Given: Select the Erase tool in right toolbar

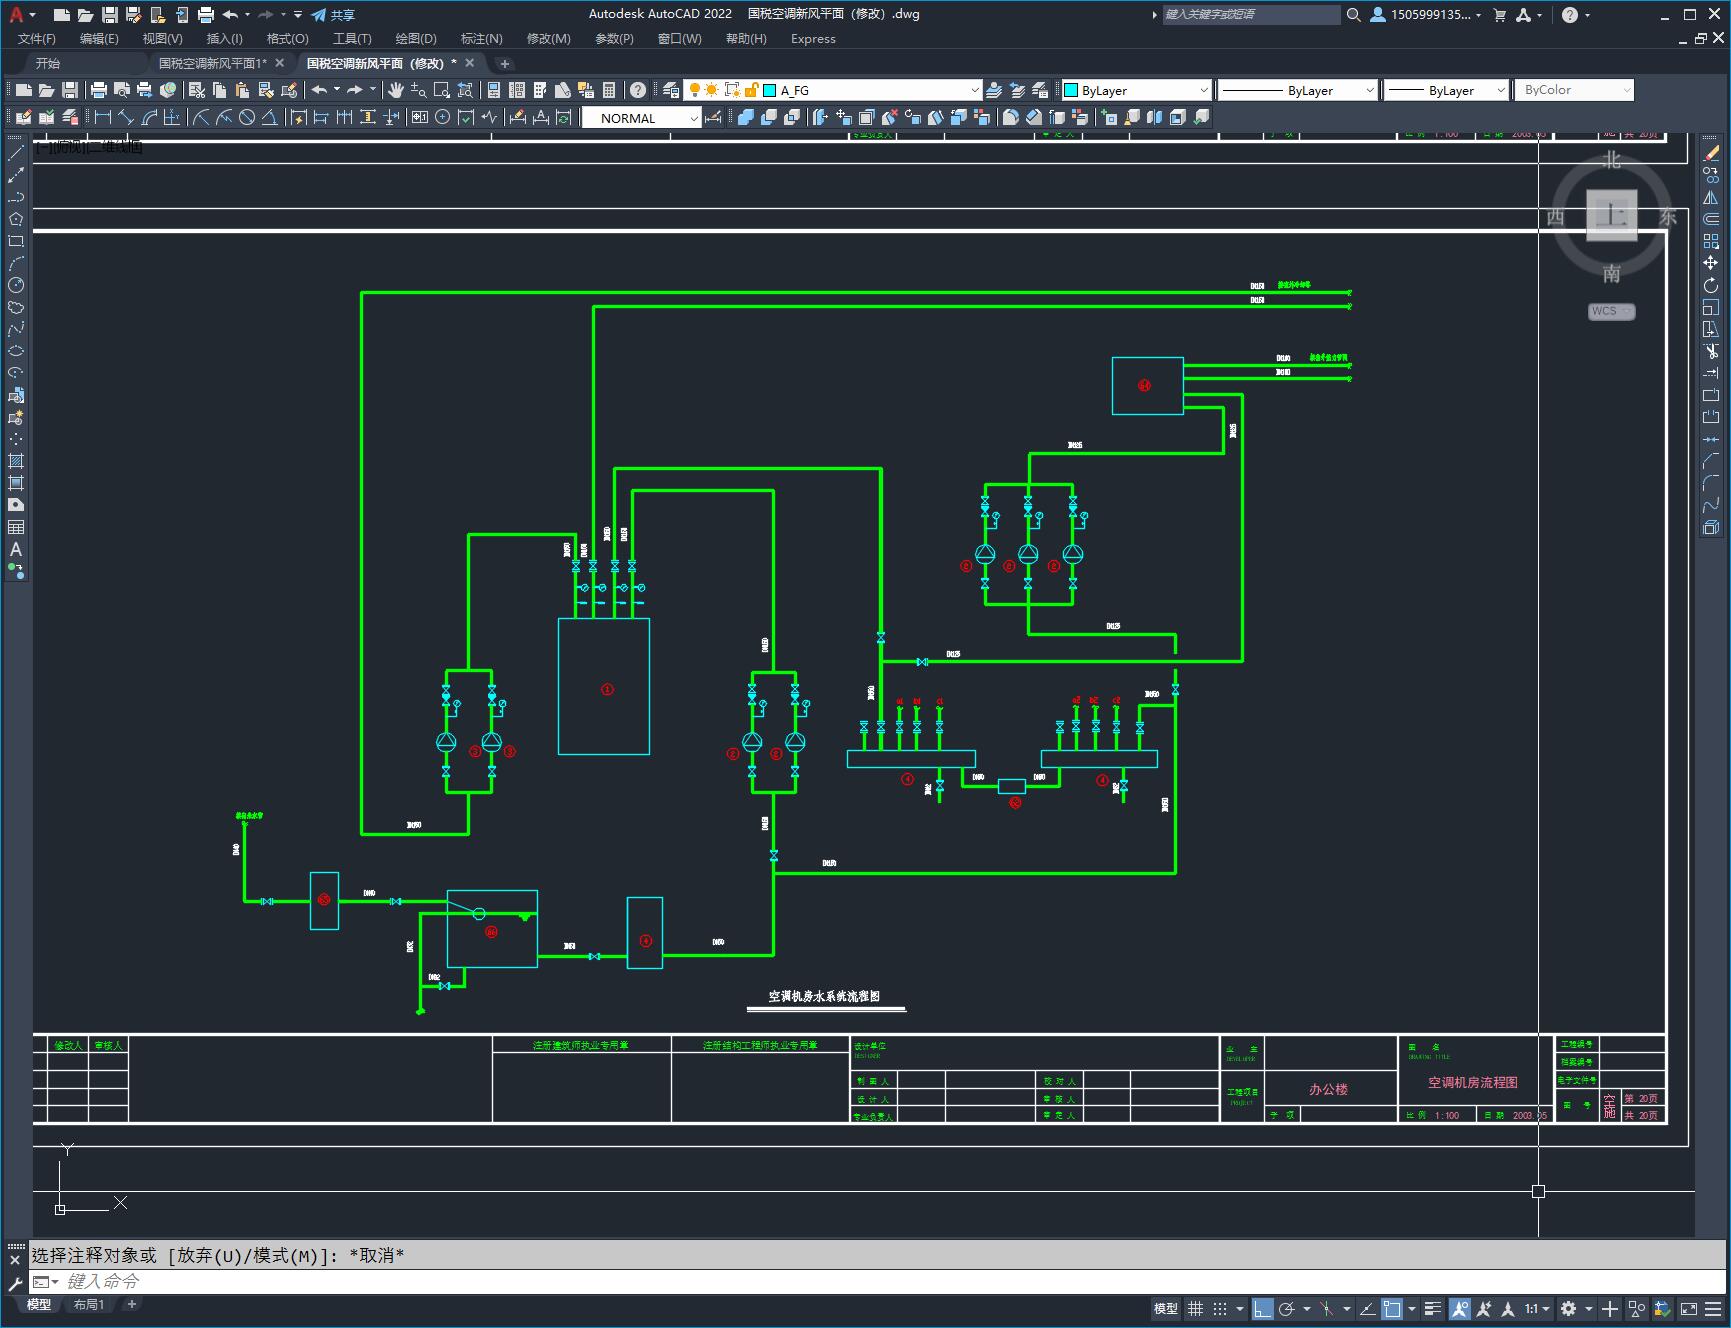Looking at the screenshot, I should pos(1711,153).
